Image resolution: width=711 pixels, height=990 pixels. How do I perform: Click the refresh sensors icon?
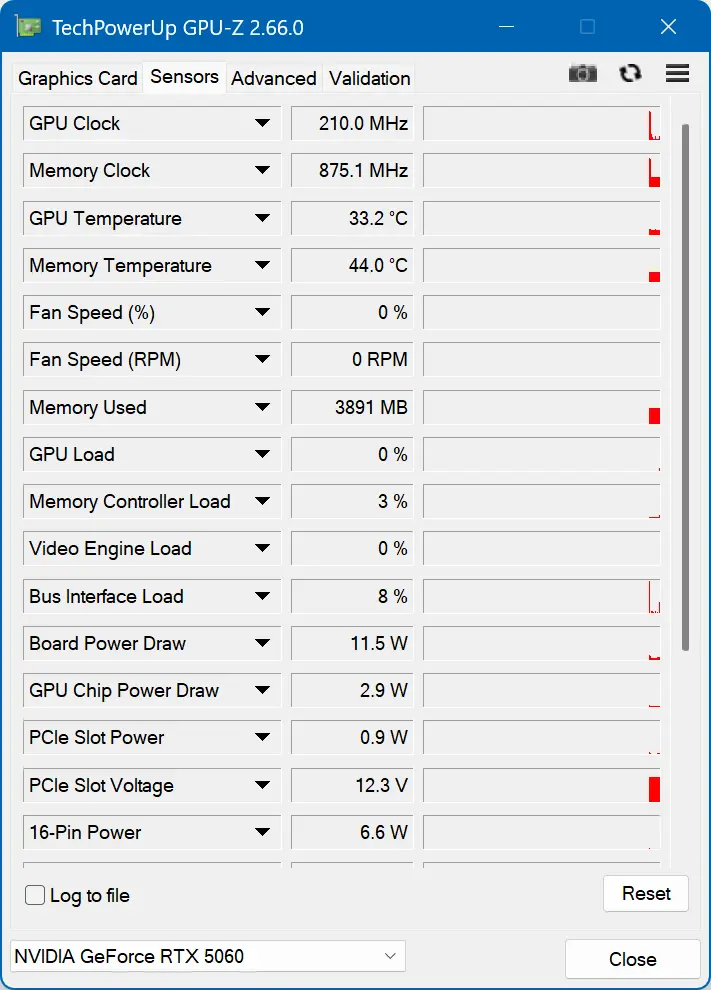(x=630, y=74)
